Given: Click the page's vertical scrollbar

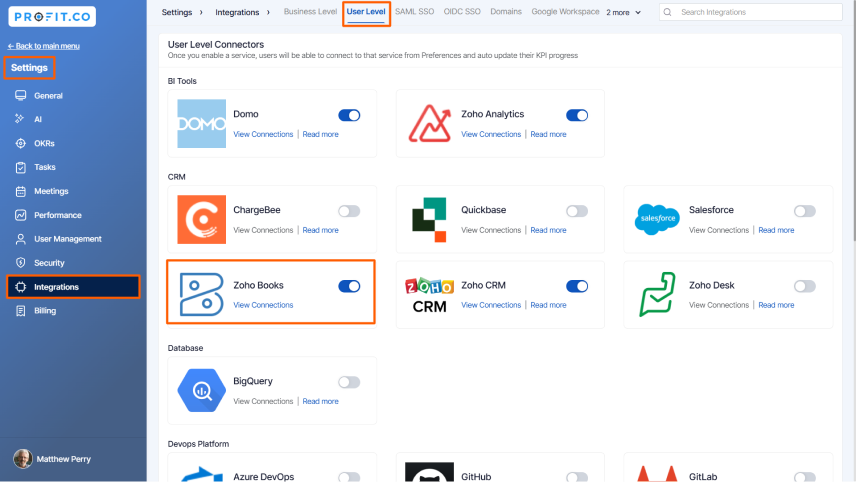Looking at the screenshot, I should click(x=853, y=120).
